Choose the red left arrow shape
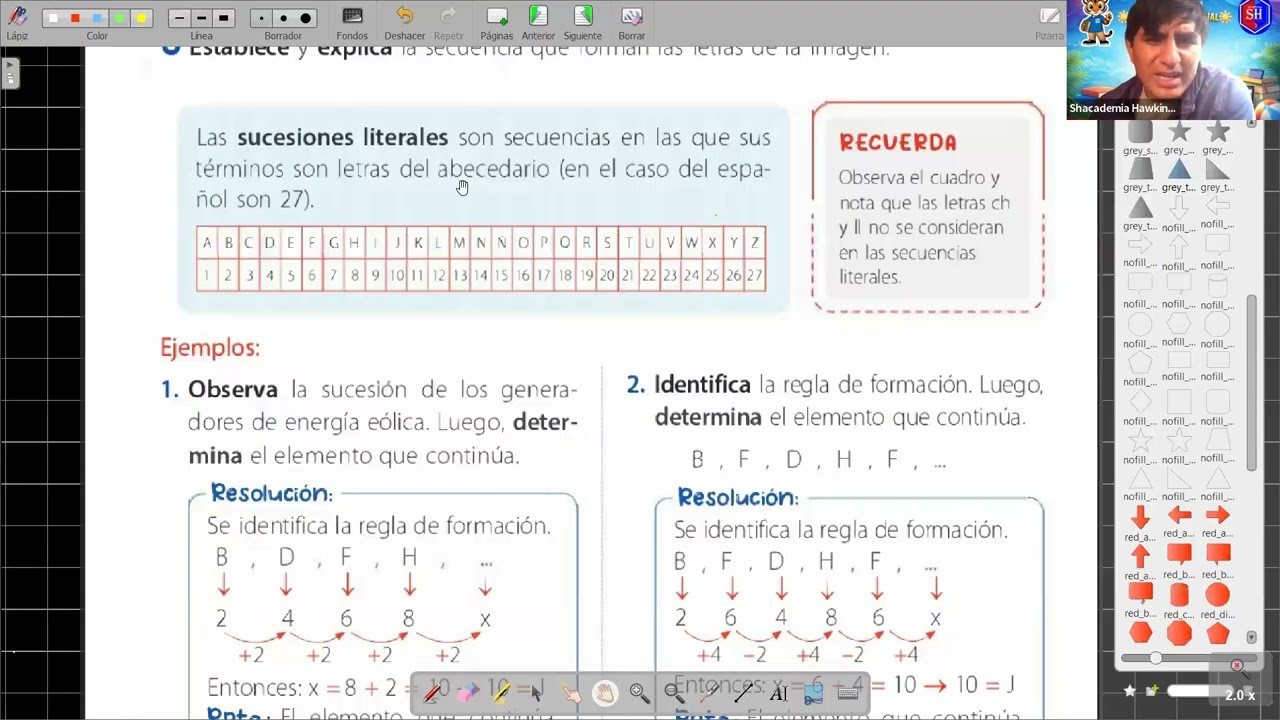This screenshot has height=720, width=1280. click(1179, 516)
